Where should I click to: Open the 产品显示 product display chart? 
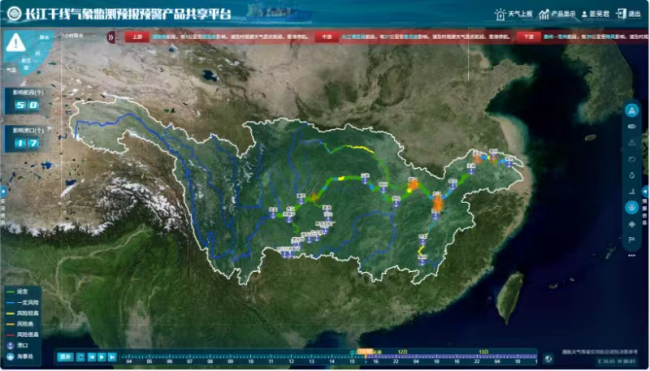(x=544, y=14)
